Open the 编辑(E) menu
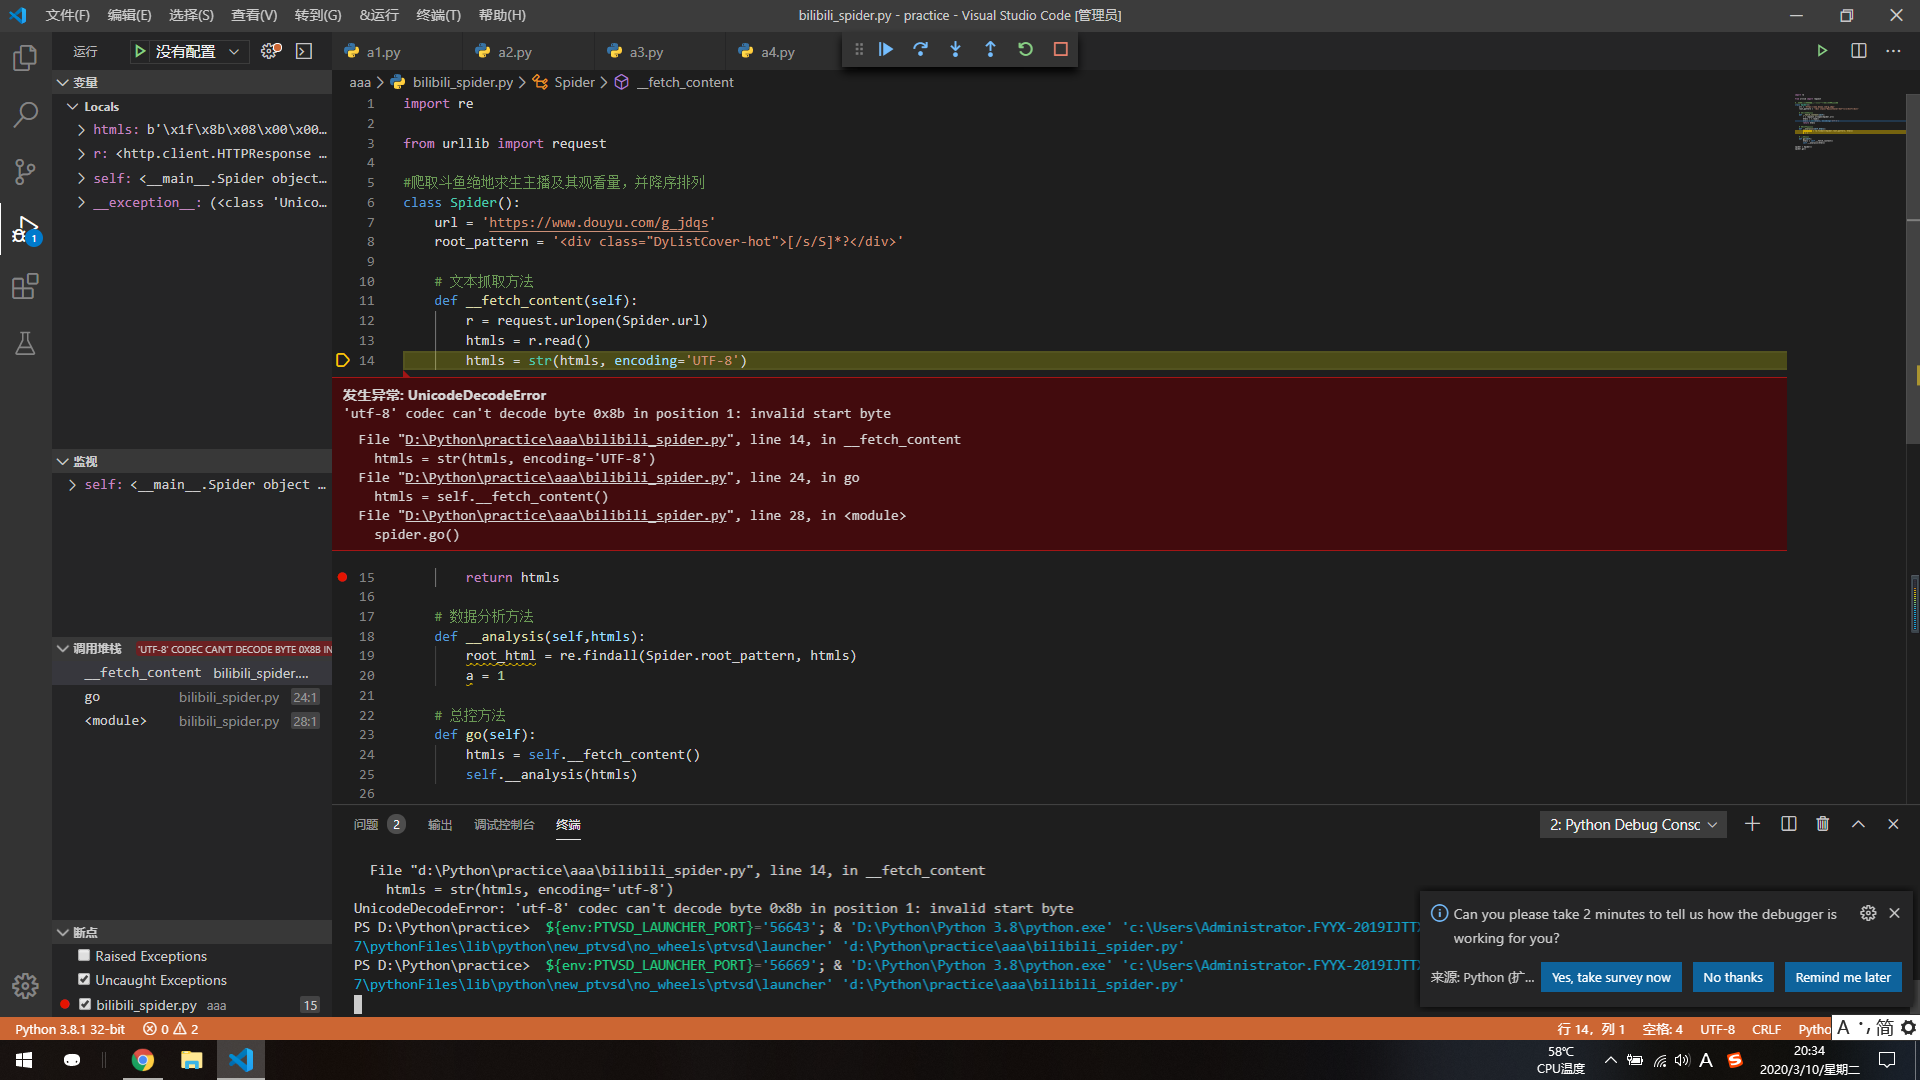The height and width of the screenshot is (1080, 1920). click(x=129, y=15)
